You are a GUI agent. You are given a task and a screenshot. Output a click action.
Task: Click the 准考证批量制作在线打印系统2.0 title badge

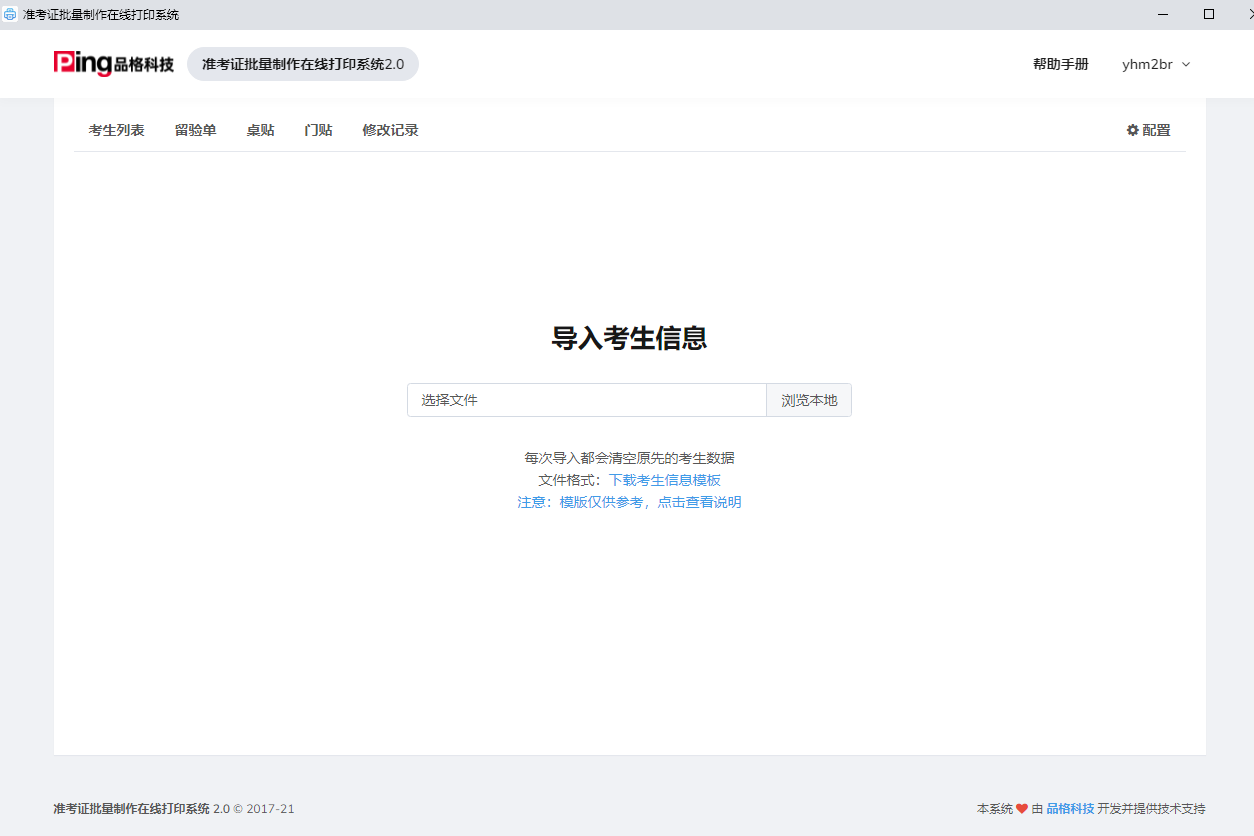coord(303,64)
